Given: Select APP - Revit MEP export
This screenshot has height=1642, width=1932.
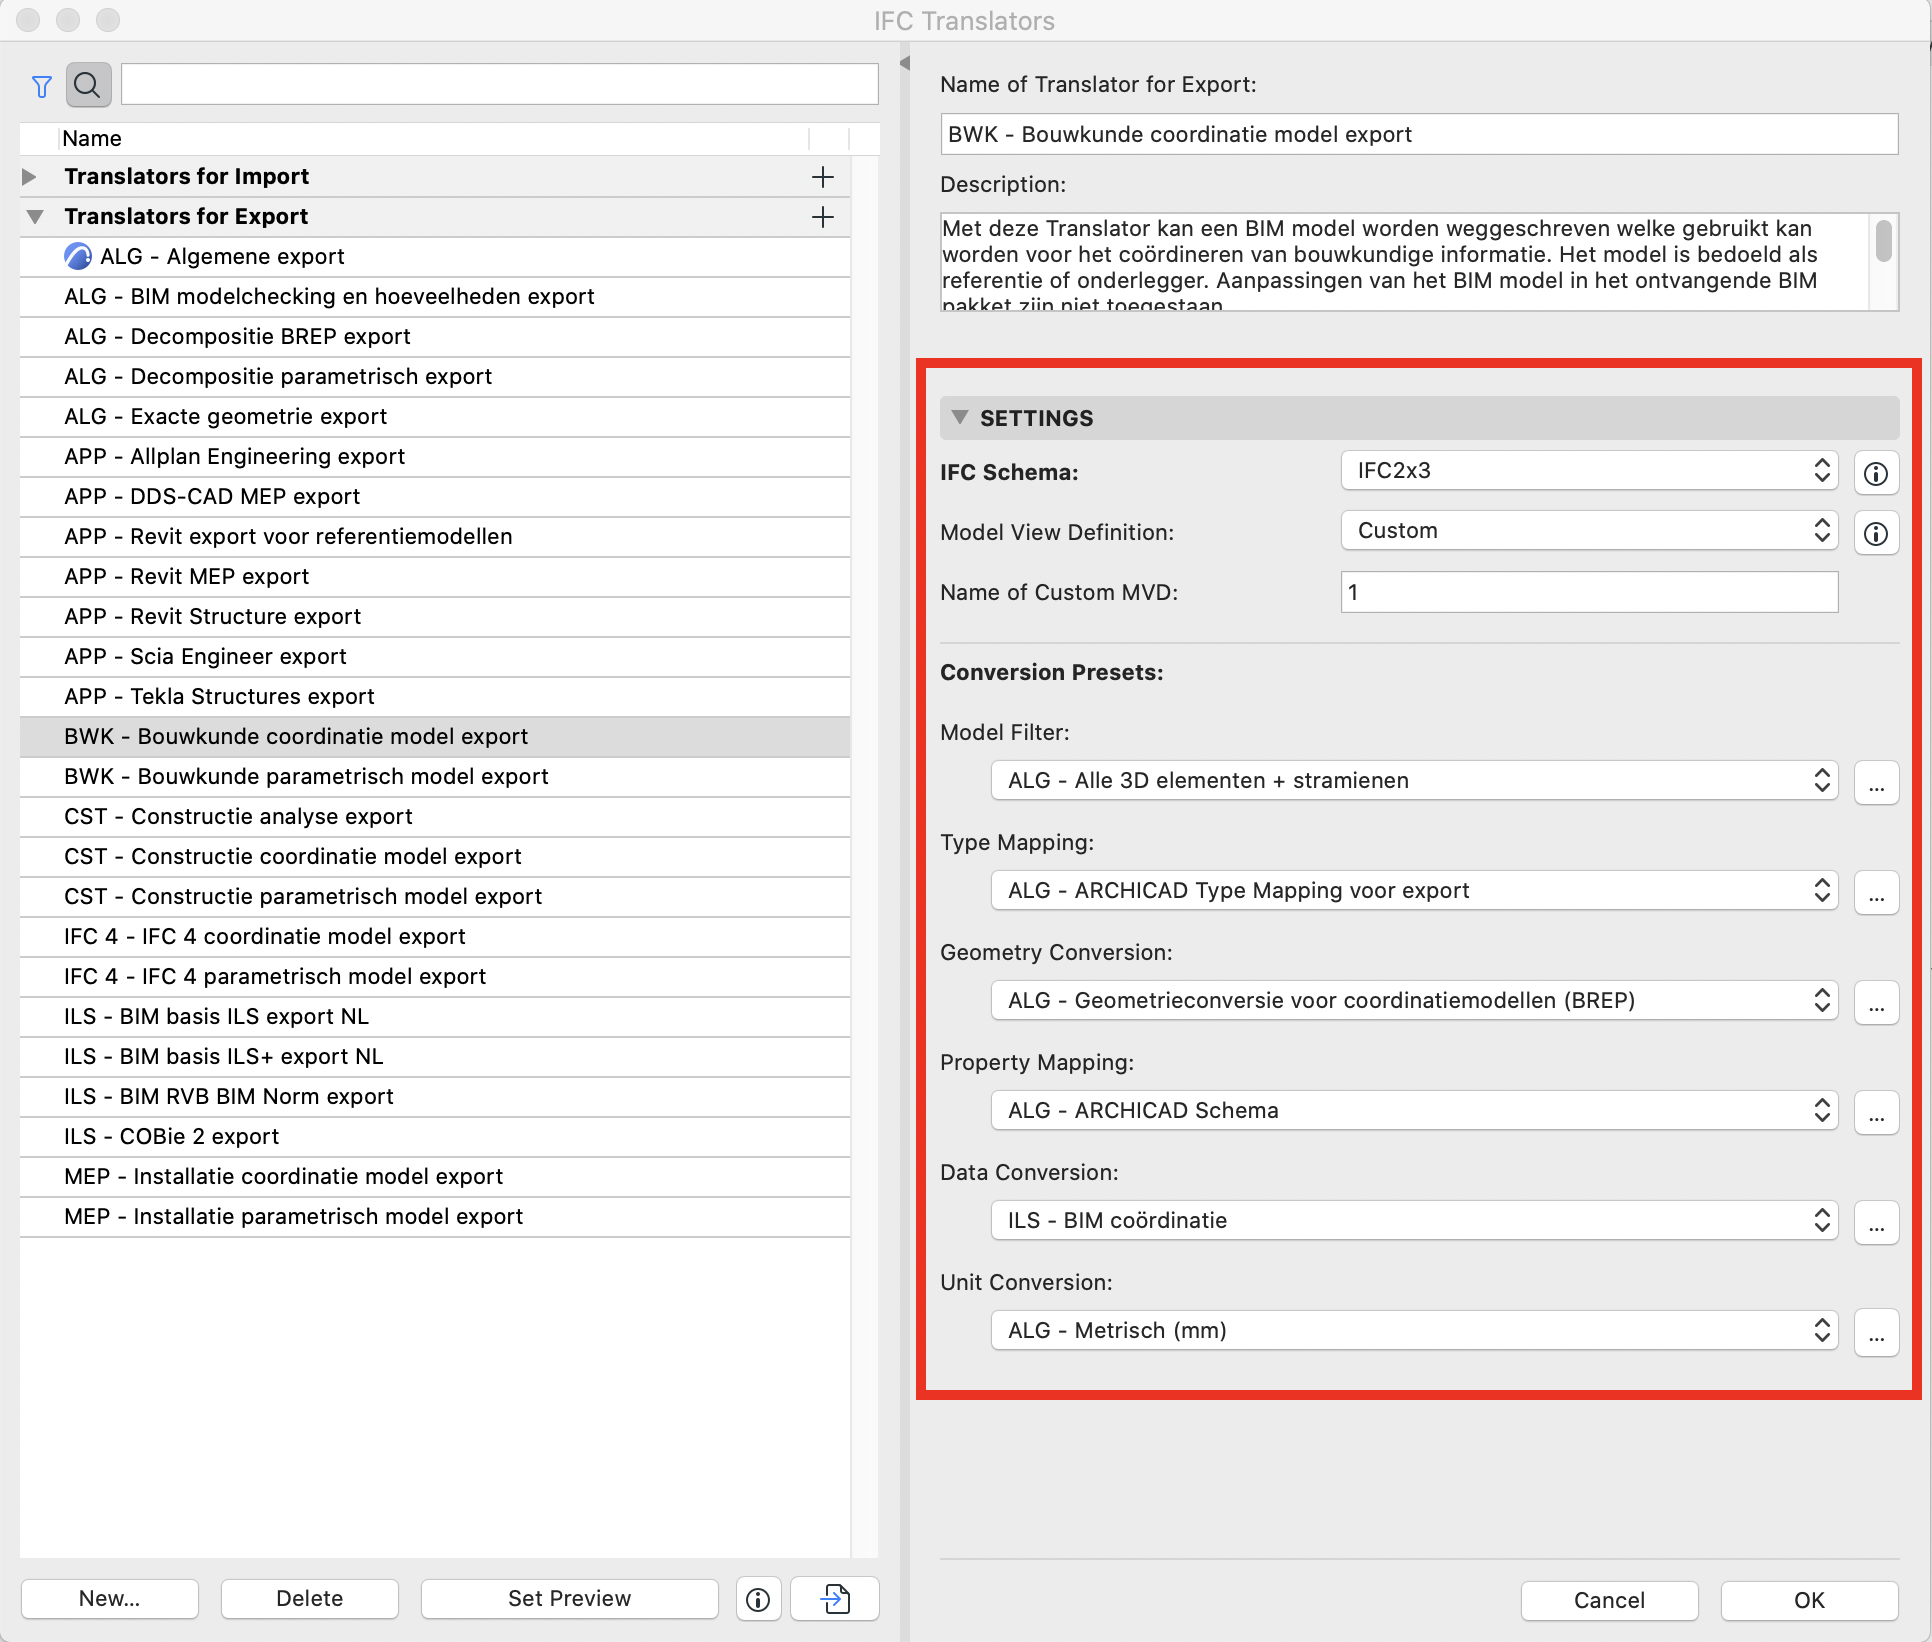Looking at the screenshot, I should (x=435, y=577).
